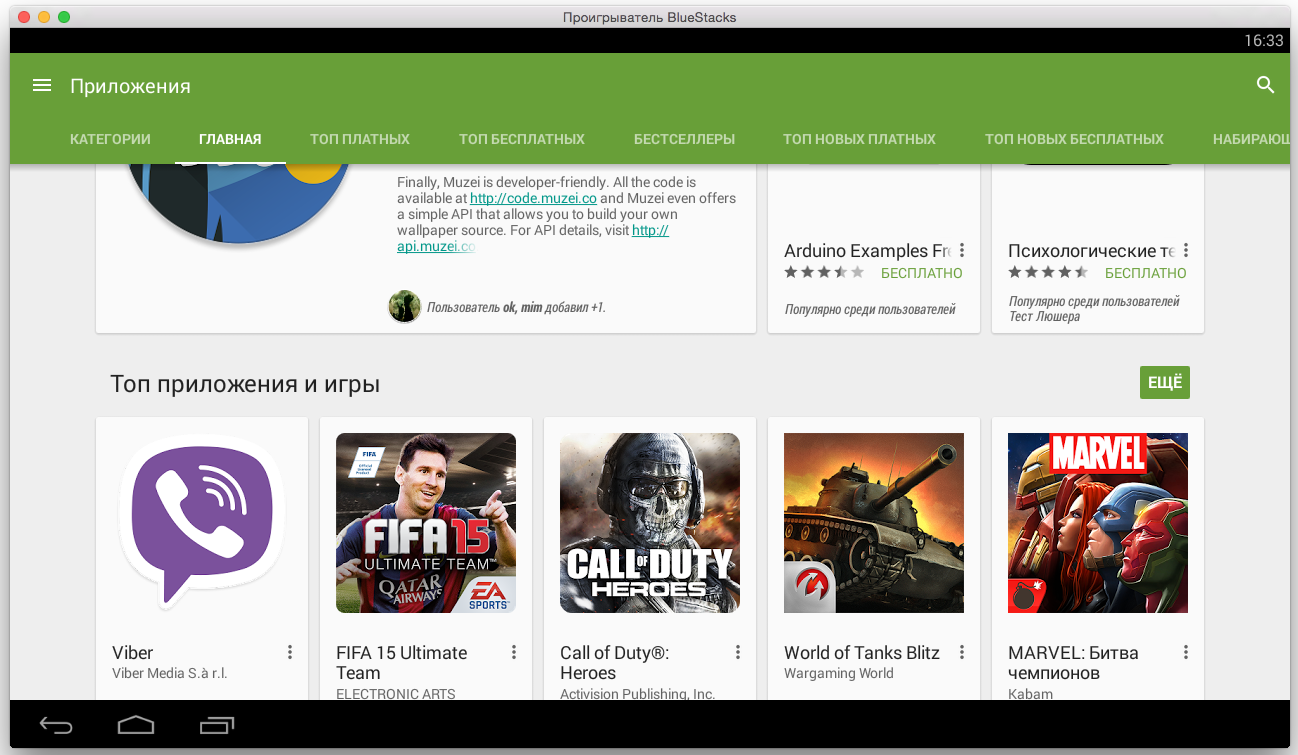Open overflow menu for Arduino Examples

coord(962,250)
